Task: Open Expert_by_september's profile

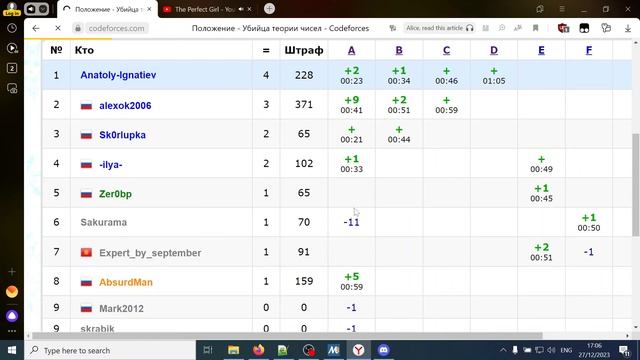Action: 150,253
